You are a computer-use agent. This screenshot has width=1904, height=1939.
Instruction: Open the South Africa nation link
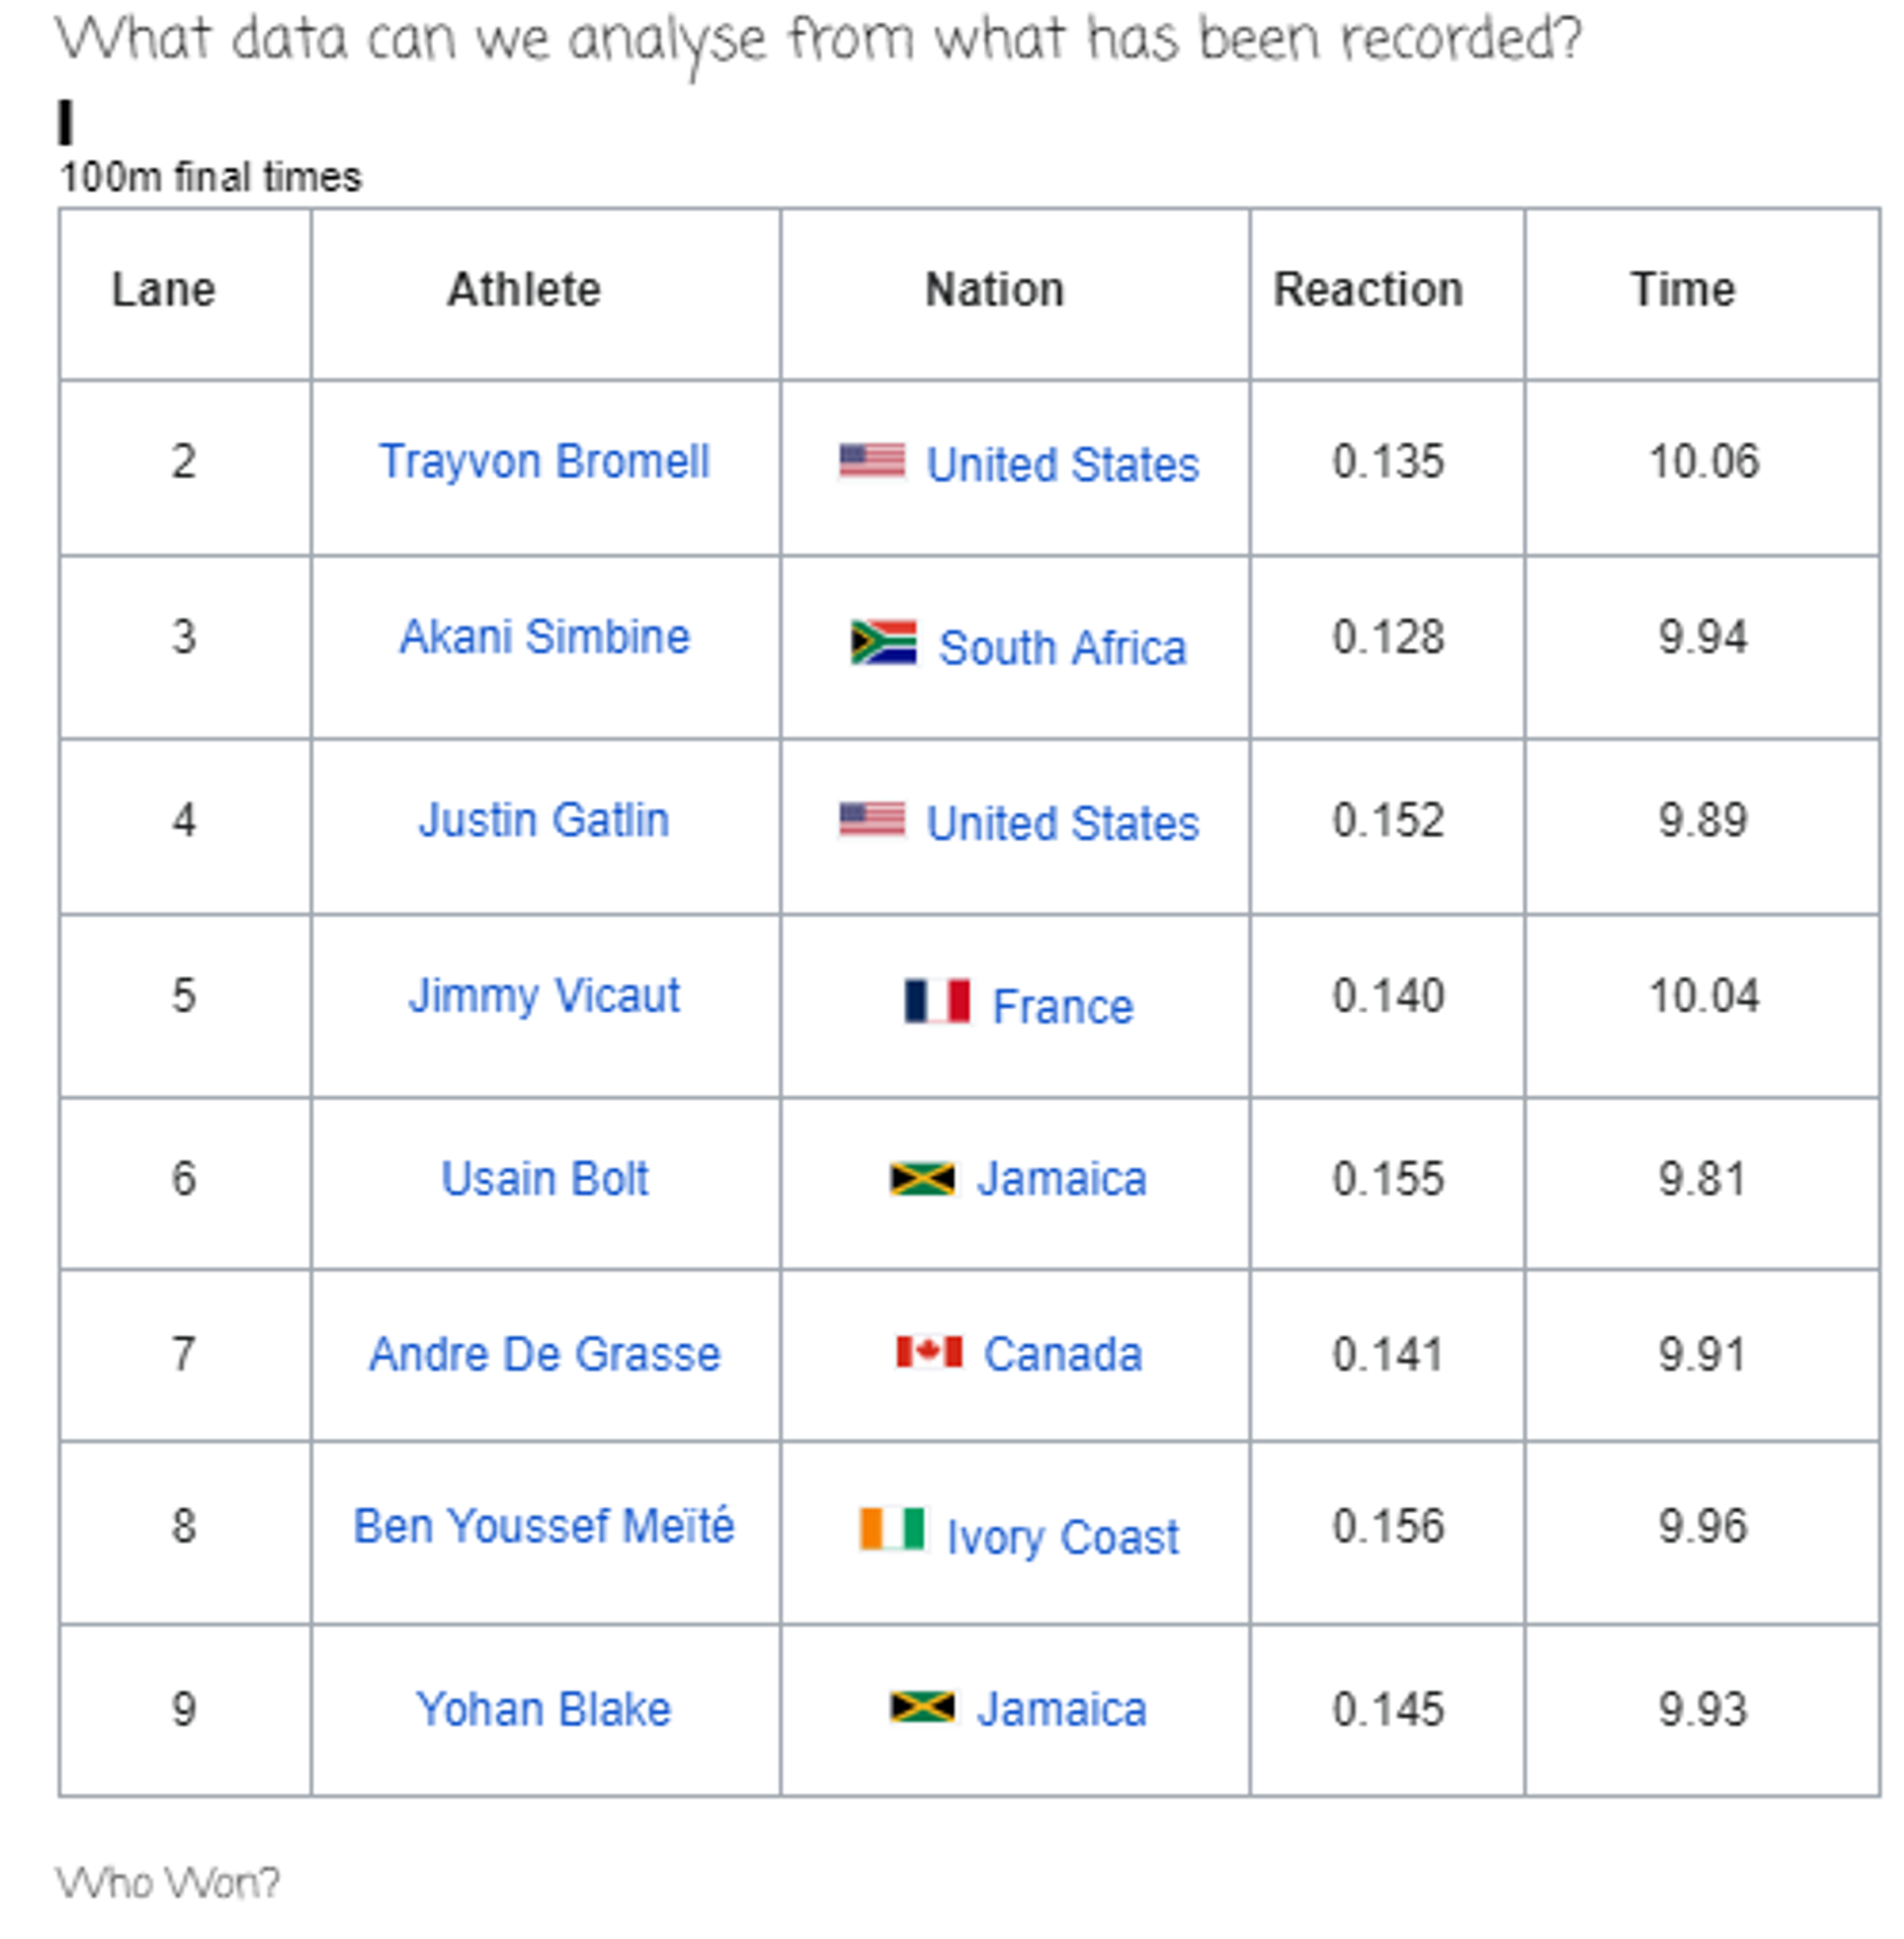coord(1062,648)
